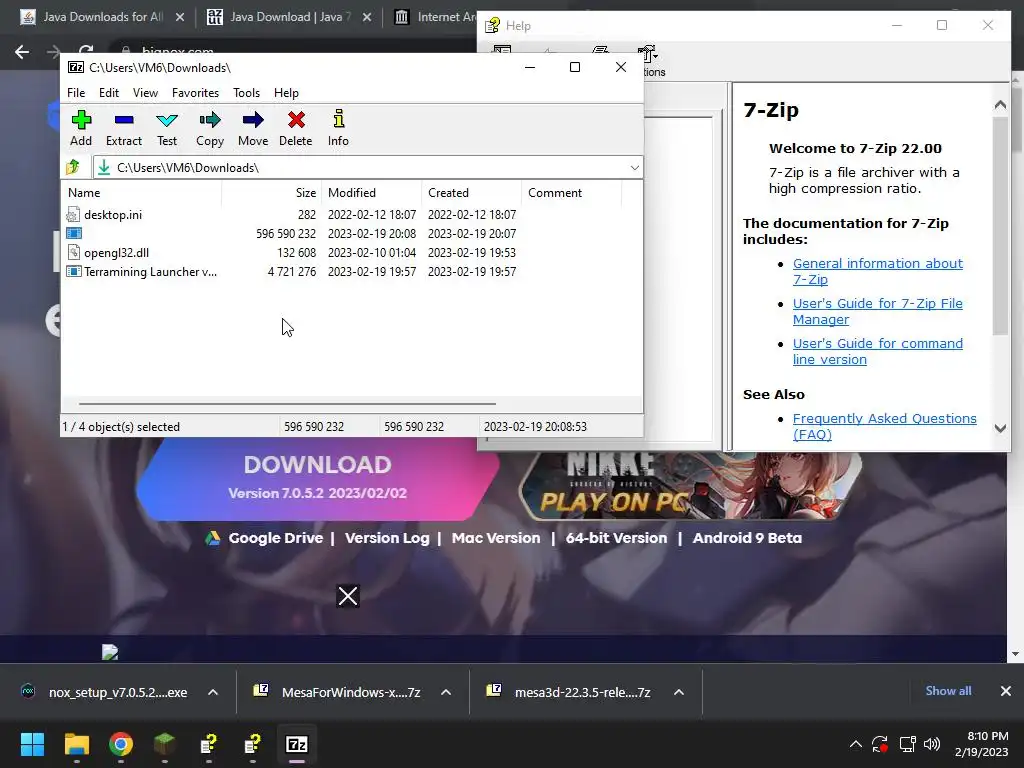Open the Android 9 Beta link
This screenshot has width=1024, height=768.
pos(747,538)
